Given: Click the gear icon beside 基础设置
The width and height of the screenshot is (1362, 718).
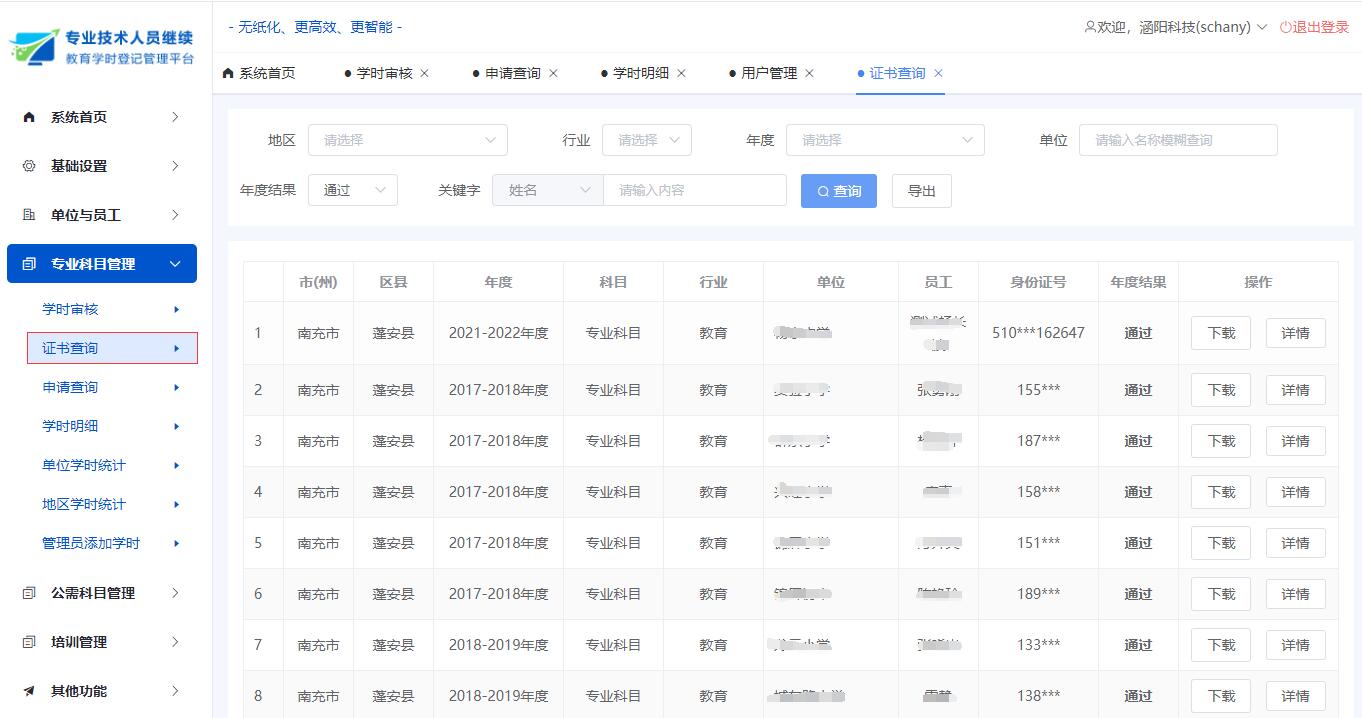Looking at the screenshot, I should coord(29,166).
